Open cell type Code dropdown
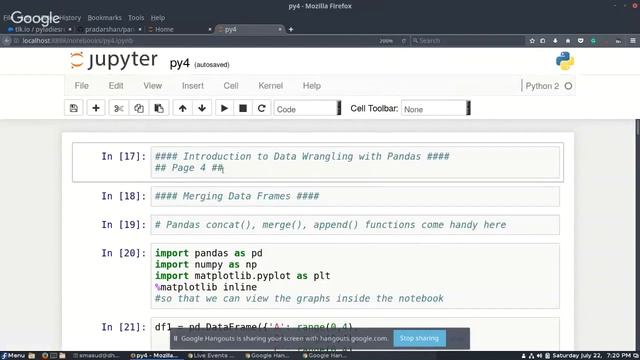The width and height of the screenshot is (640, 360). [307, 109]
